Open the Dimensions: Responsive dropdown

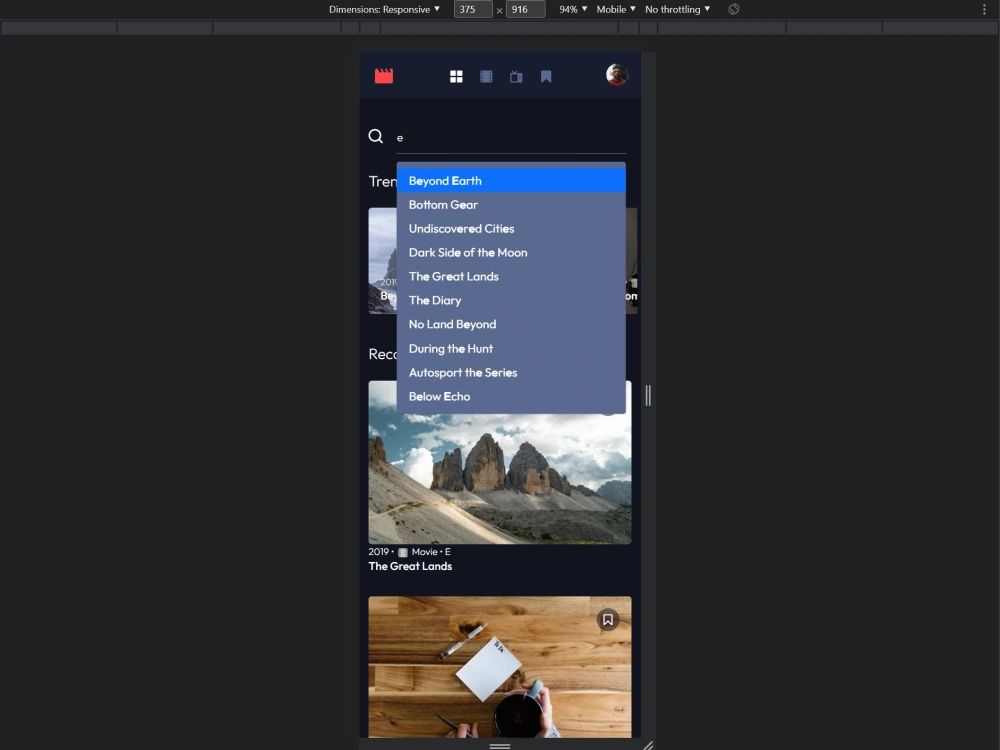click(384, 9)
